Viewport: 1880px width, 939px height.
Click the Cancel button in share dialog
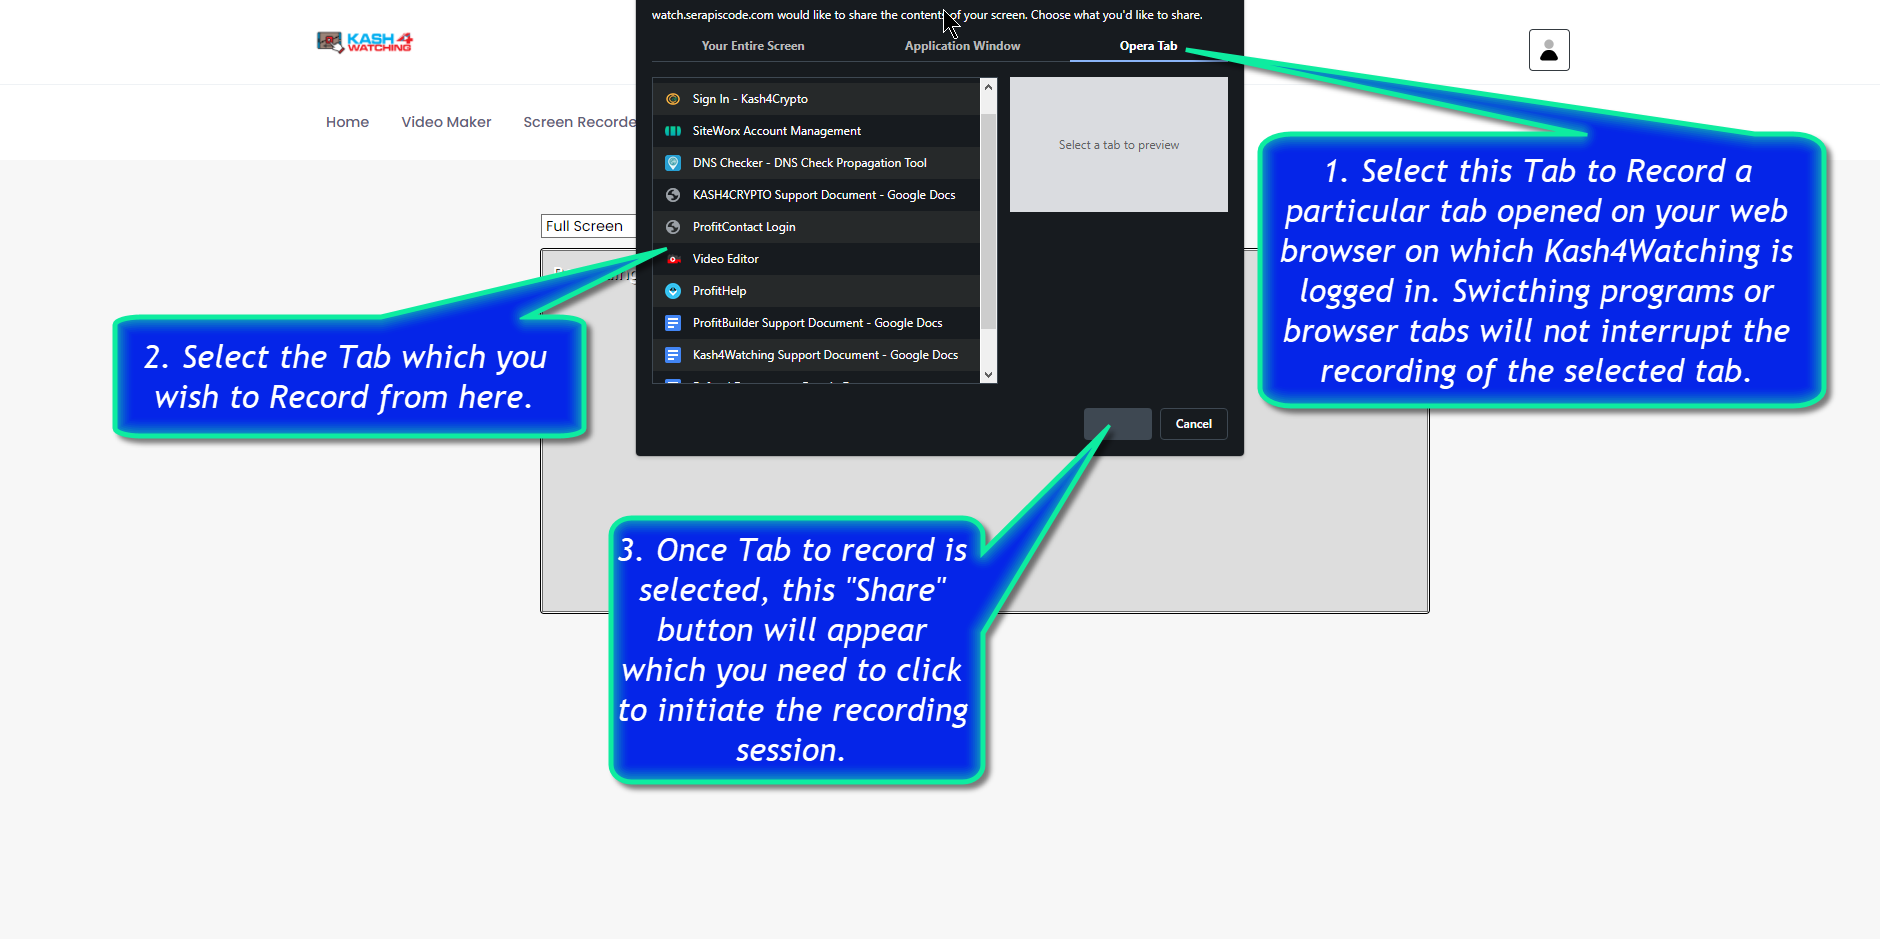[x=1194, y=424]
